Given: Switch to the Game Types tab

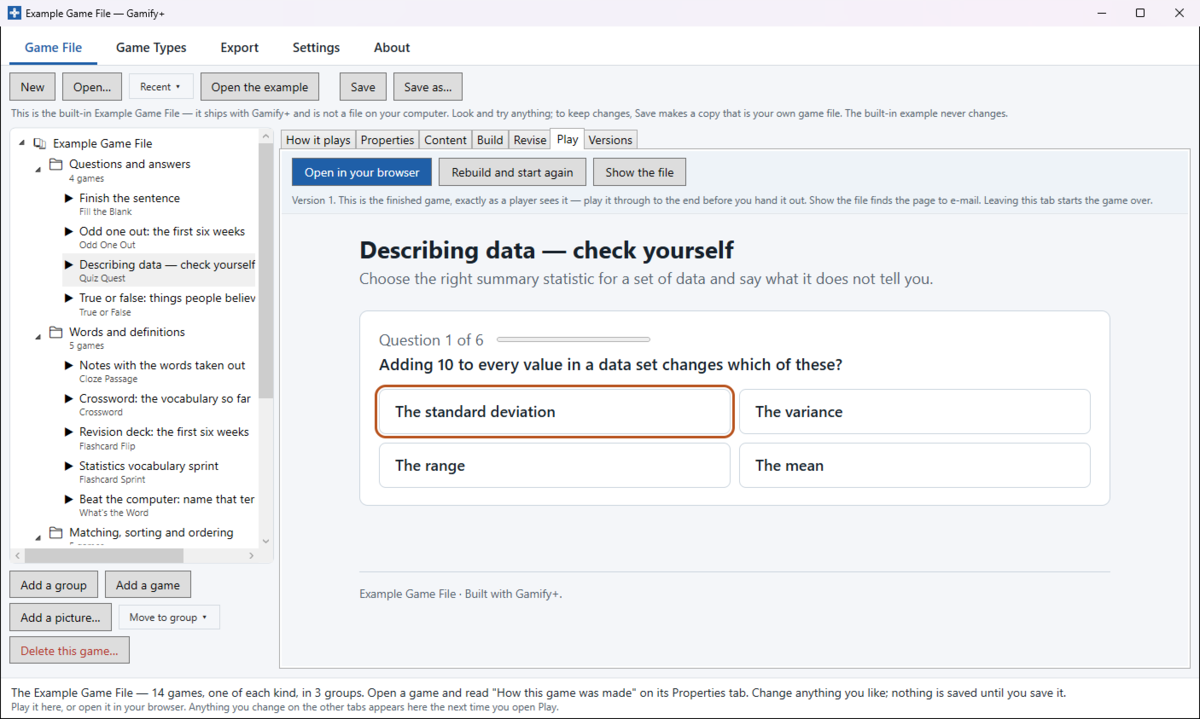Looking at the screenshot, I should pos(151,47).
